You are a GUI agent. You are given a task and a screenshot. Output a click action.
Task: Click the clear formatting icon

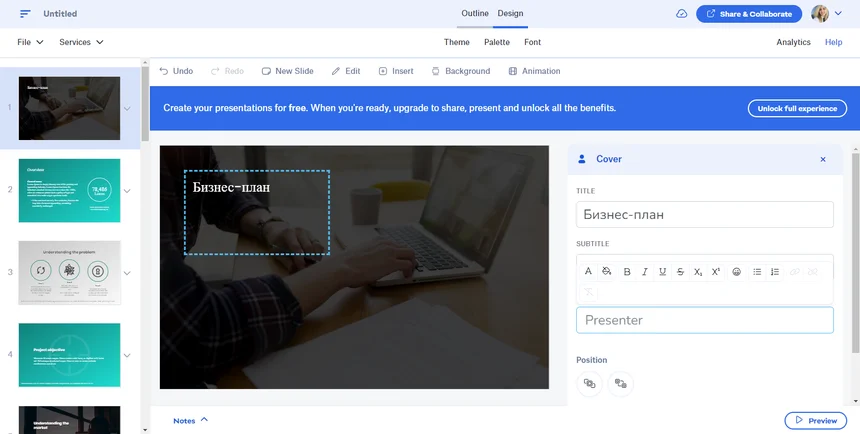pyautogui.click(x=588, y=291)
